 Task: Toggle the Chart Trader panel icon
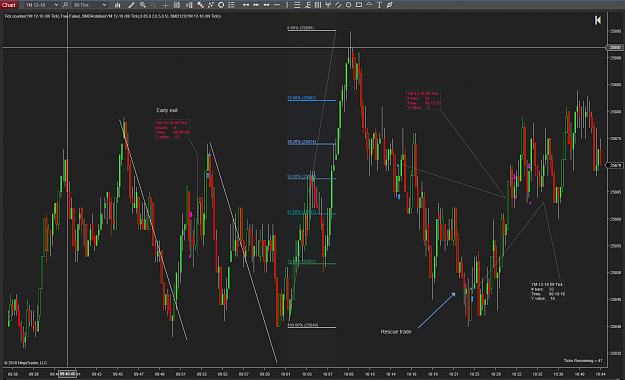click(x=189, y=5)
